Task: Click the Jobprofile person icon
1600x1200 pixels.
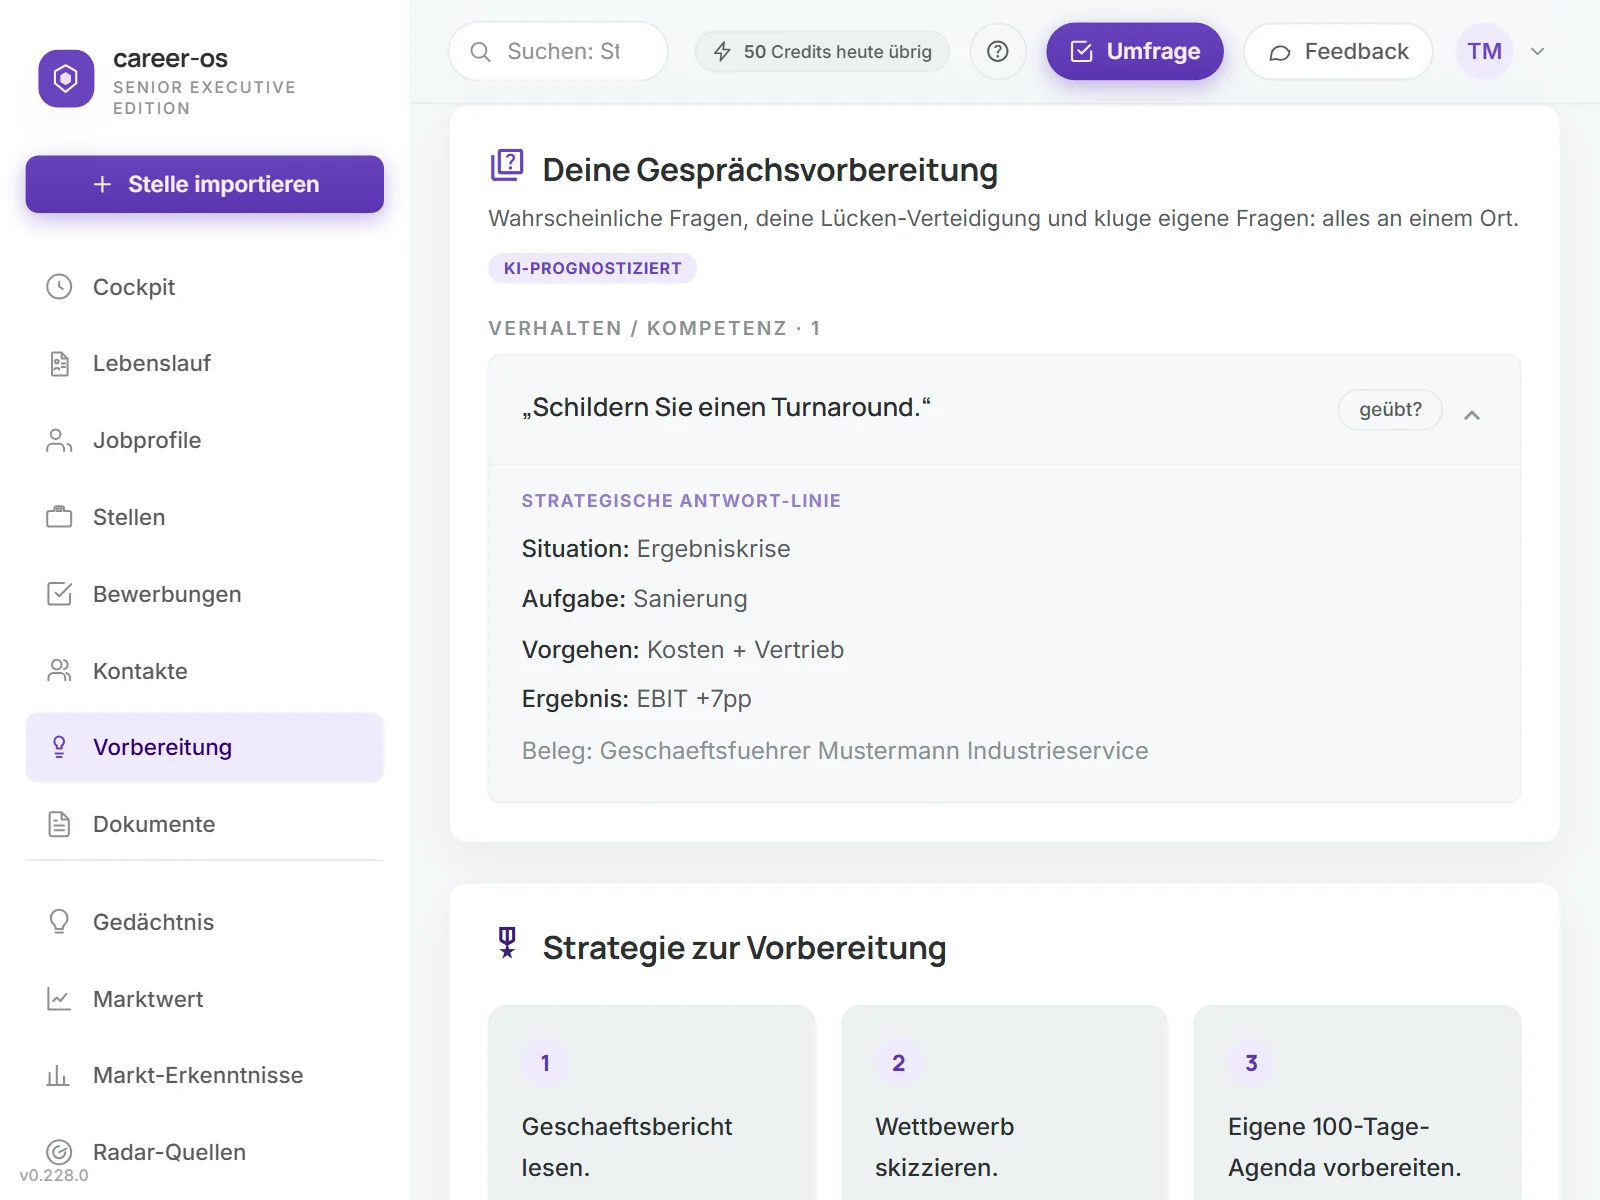Action: point(59,441)
